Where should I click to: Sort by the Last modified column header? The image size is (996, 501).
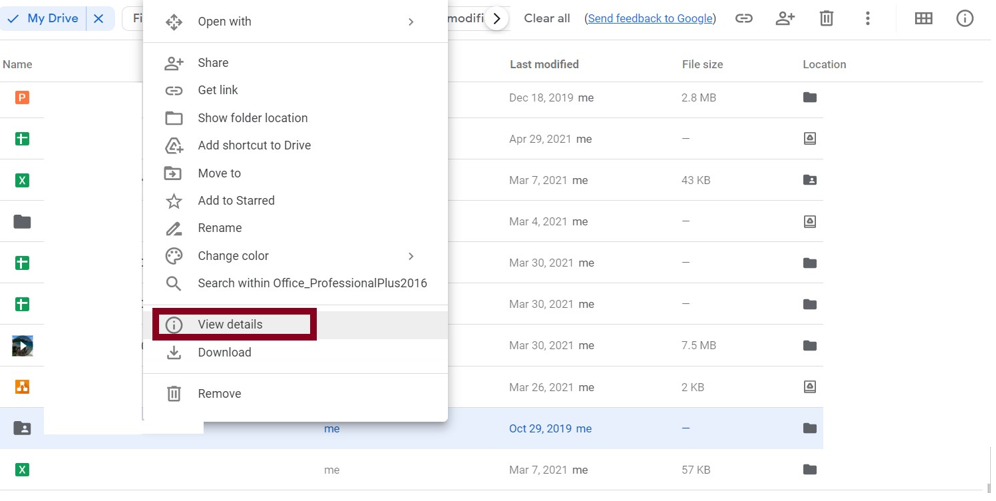[x=544, y=65]
